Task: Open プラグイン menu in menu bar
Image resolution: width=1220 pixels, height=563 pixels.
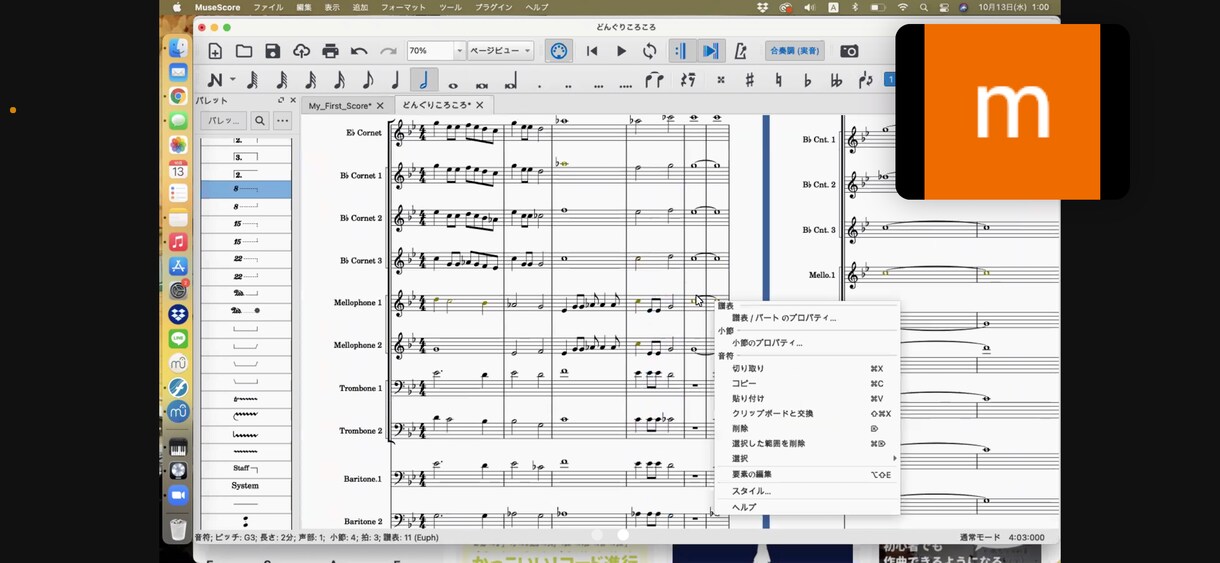Action: coord(494,7)
